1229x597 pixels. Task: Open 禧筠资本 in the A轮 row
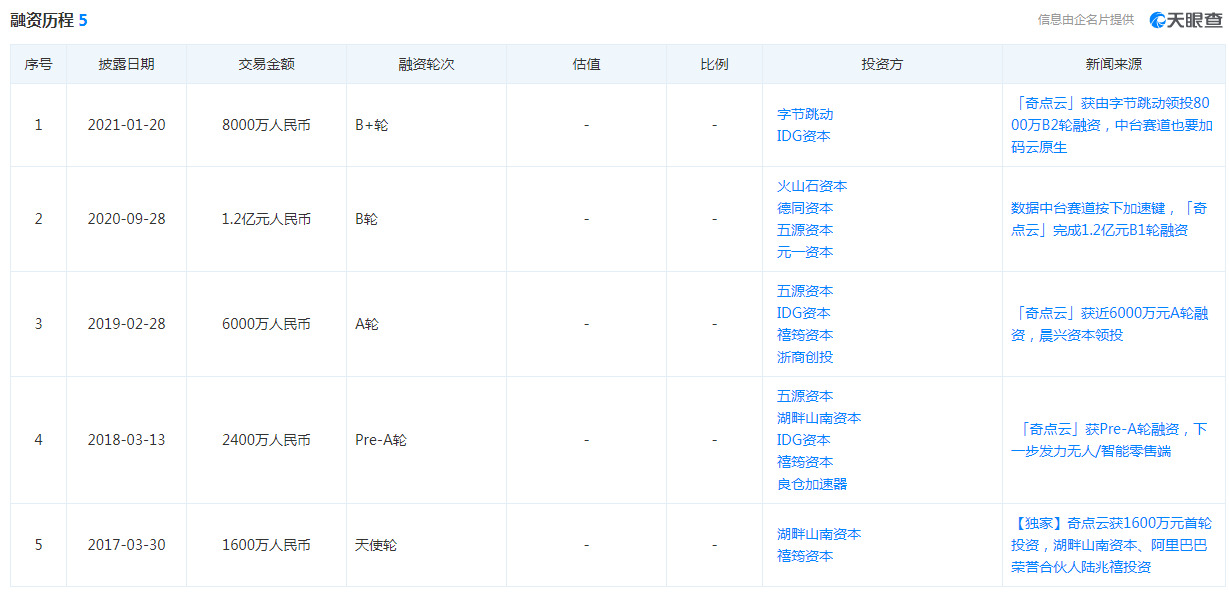pos(805,335)
